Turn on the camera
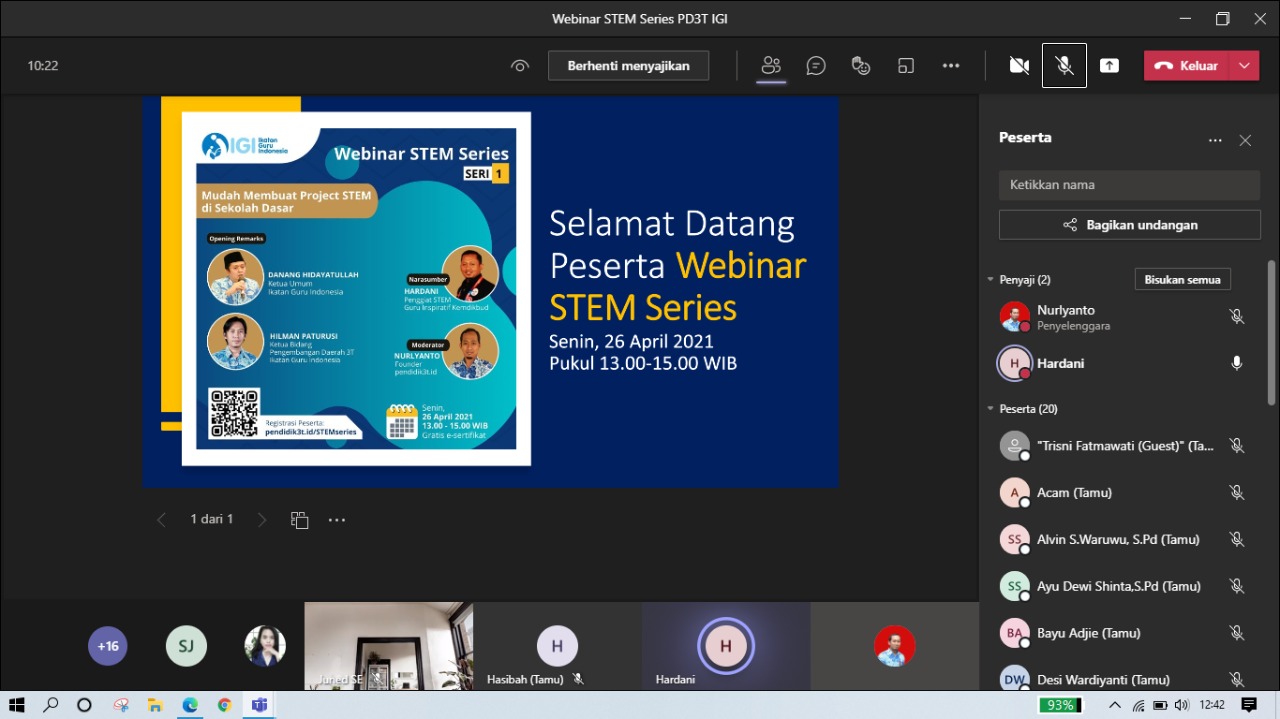 1019,66
